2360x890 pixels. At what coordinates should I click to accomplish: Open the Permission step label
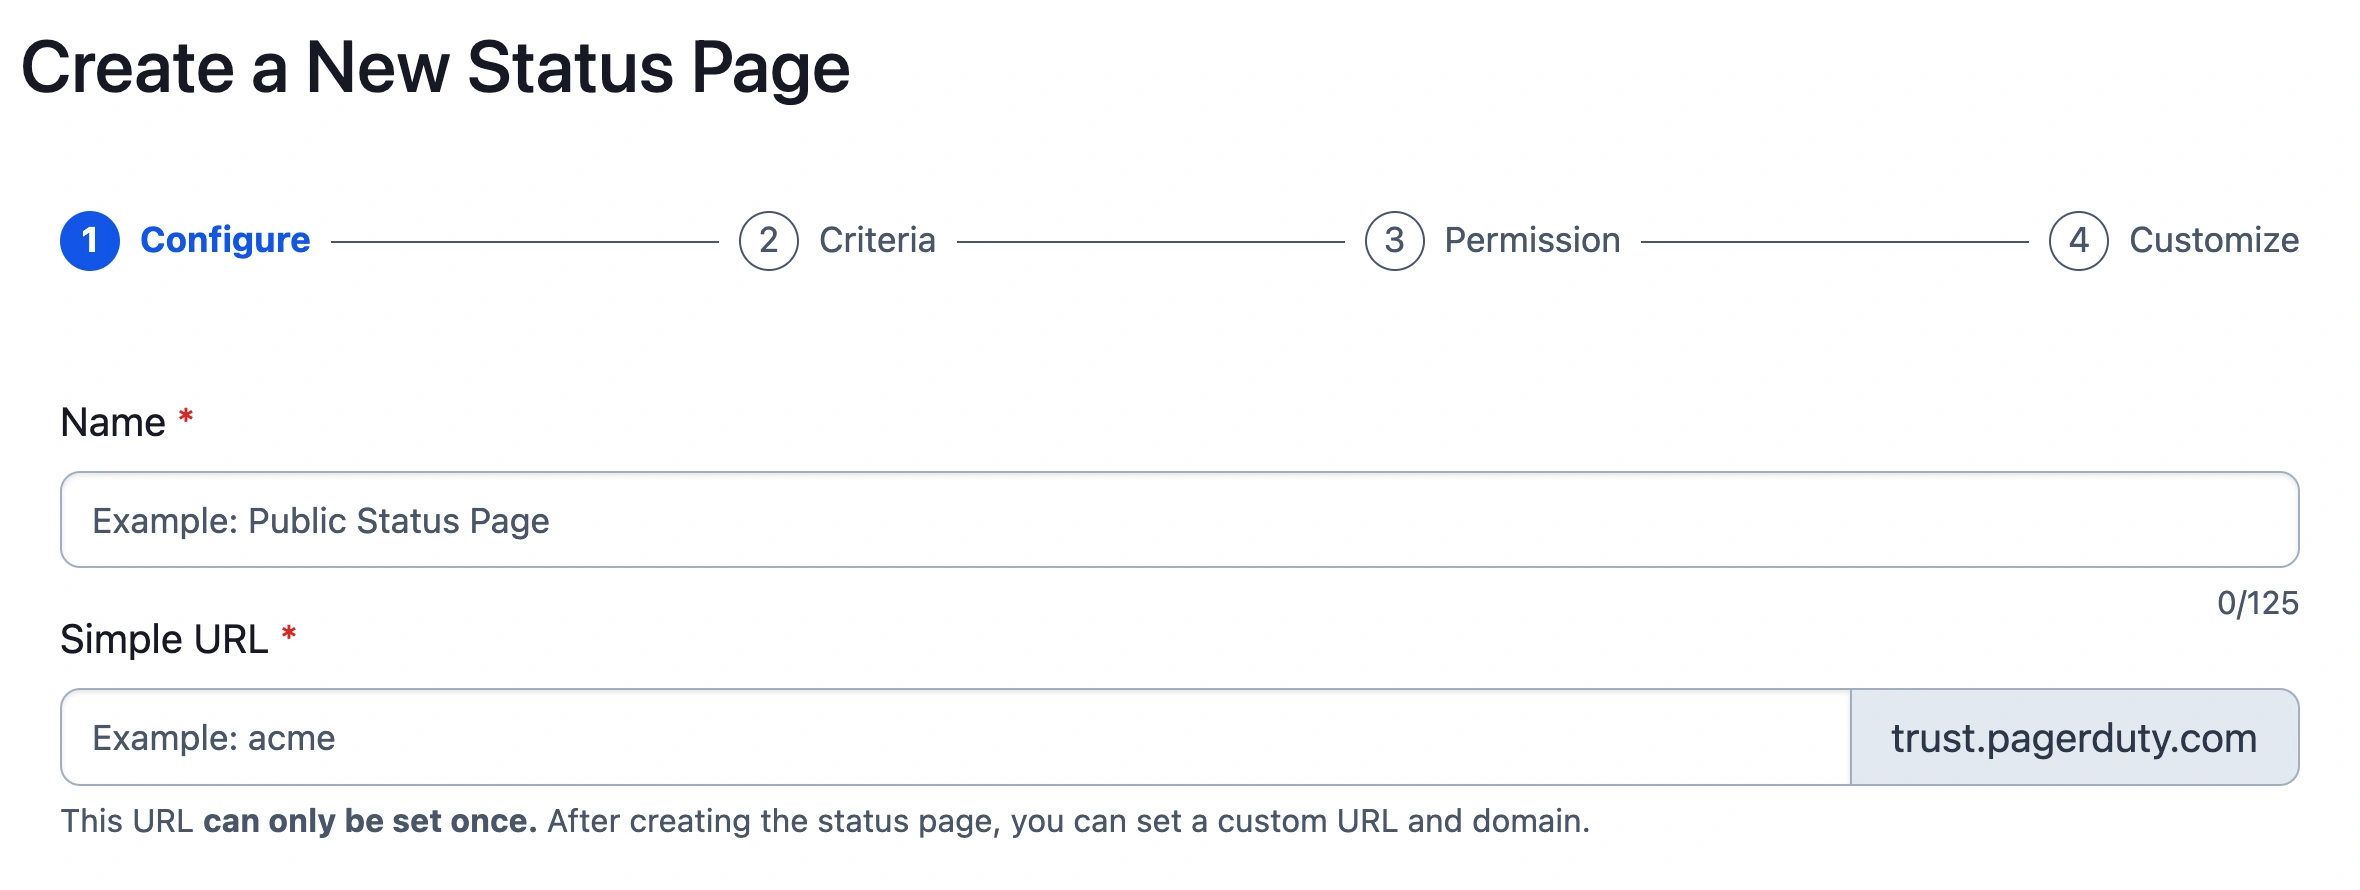pyautogui.click(x=1532, y=241)
